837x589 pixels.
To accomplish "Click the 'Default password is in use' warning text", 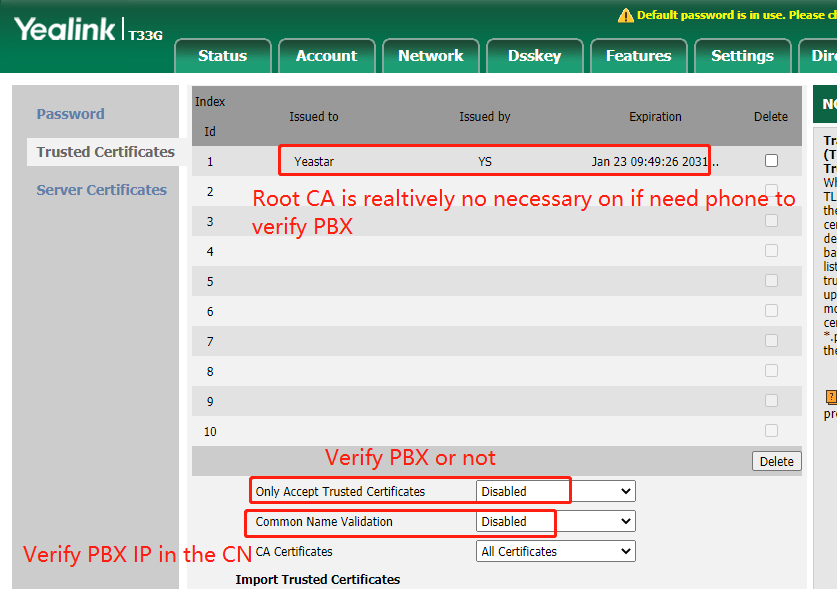I will tap(737, 15).
